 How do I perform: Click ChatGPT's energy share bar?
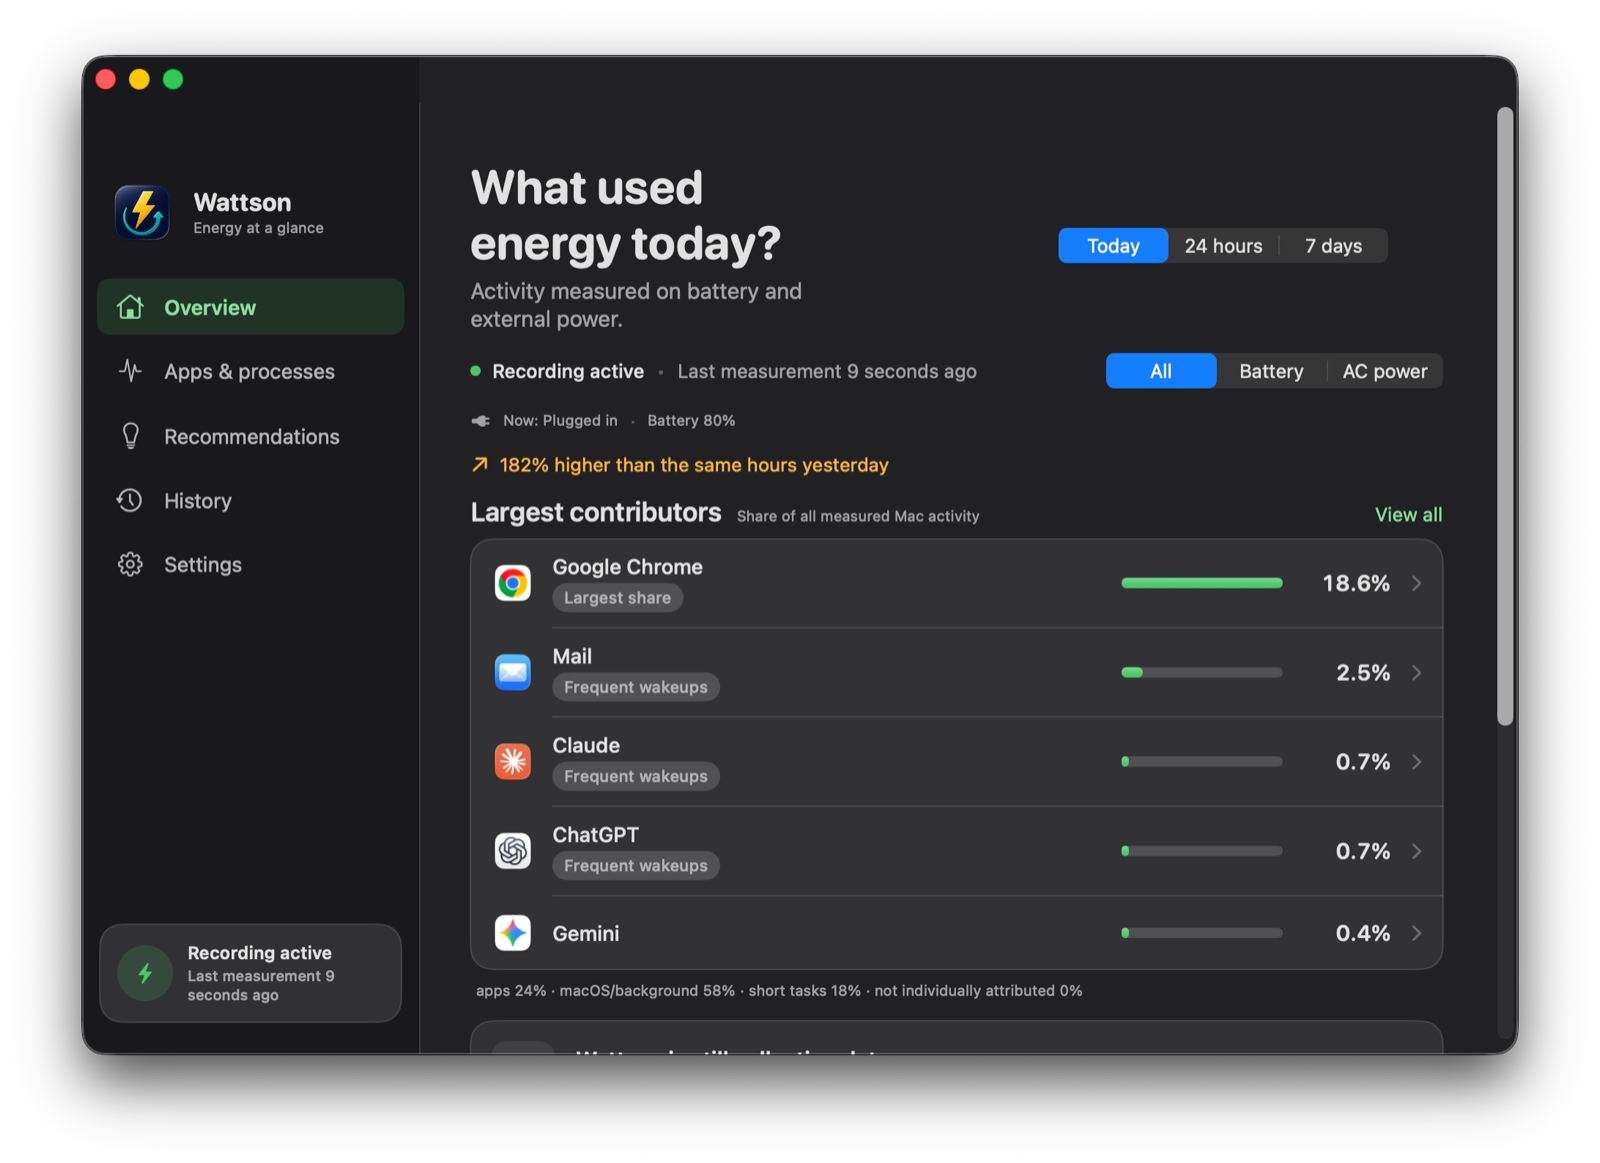[x=1202, y=851]
